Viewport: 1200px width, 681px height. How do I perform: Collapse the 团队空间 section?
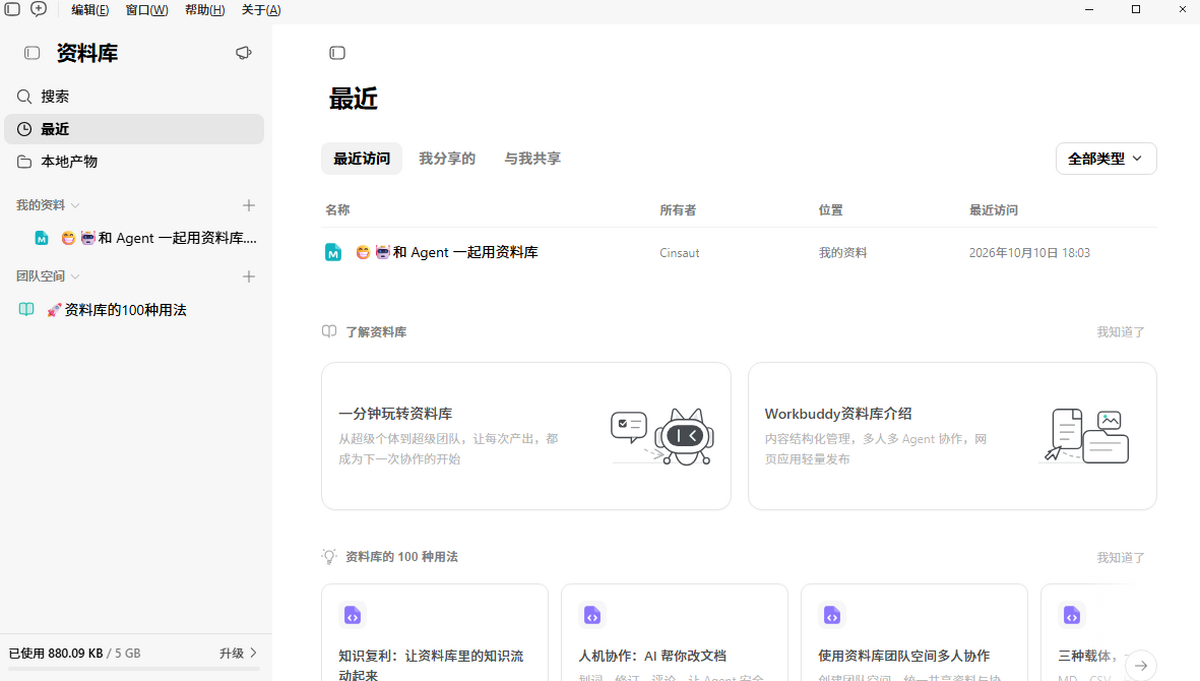click(75, 276)
